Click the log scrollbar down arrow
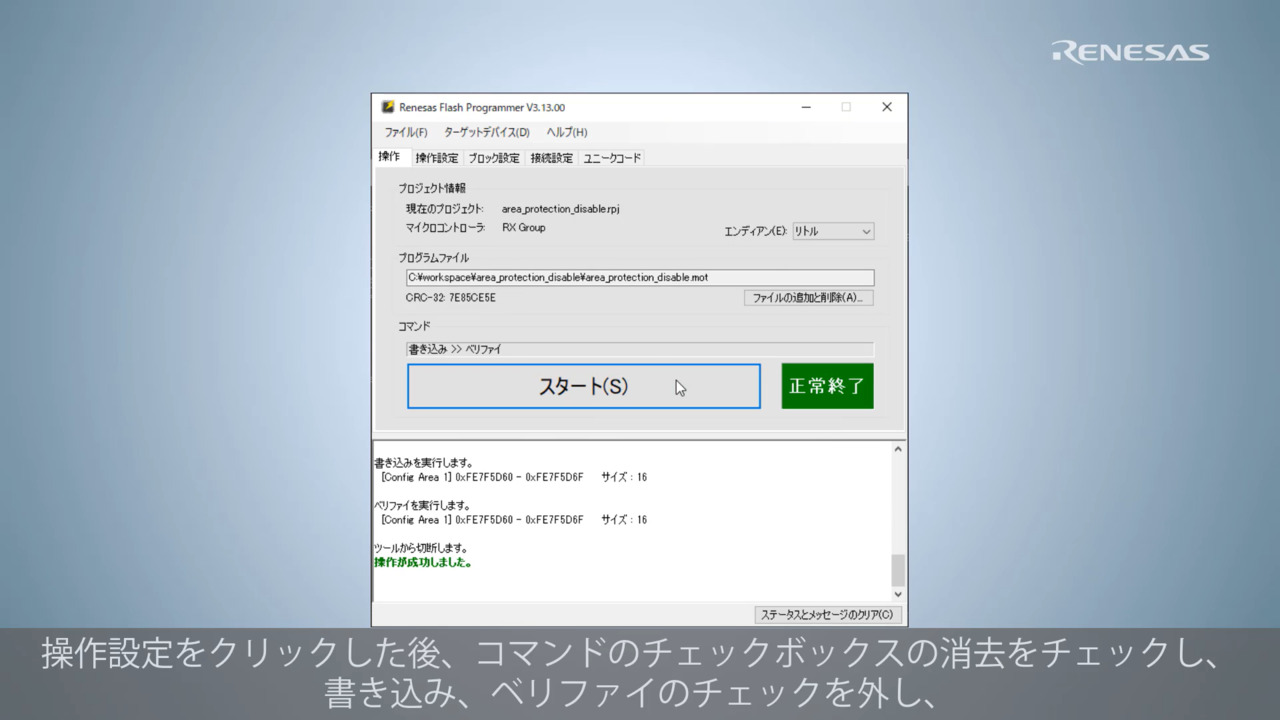This screenshot has height=720, width=1280. (898, 594)
